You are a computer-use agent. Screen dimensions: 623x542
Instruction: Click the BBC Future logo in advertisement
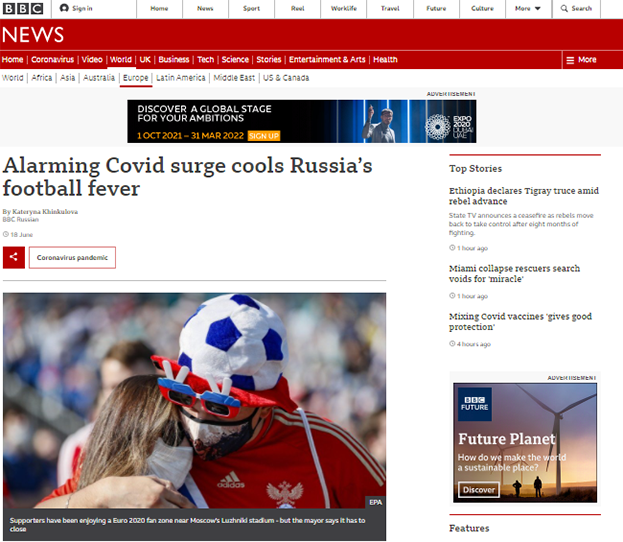tap(476, 404)
